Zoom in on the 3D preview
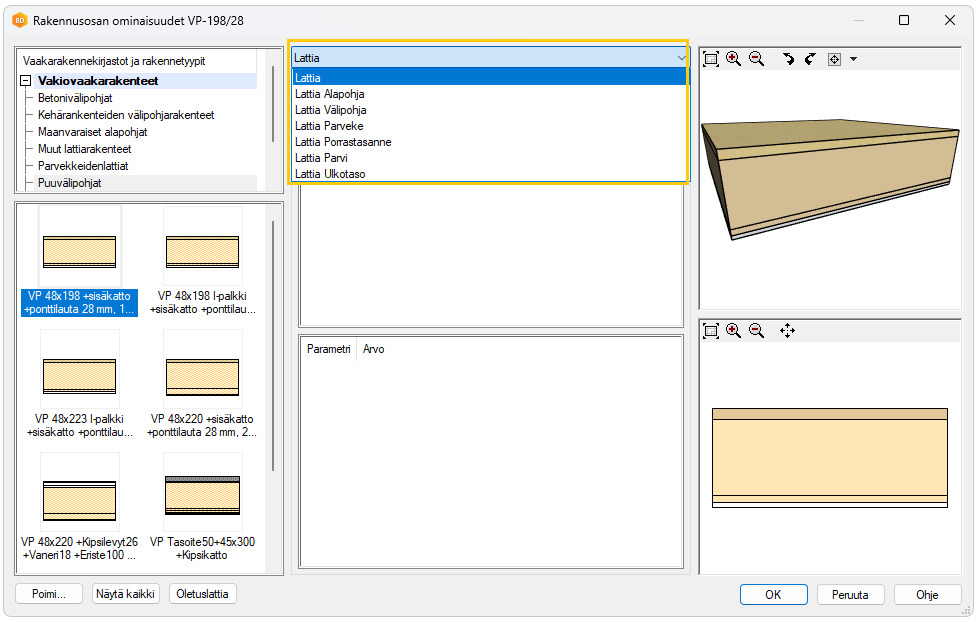 pos(733,59)
